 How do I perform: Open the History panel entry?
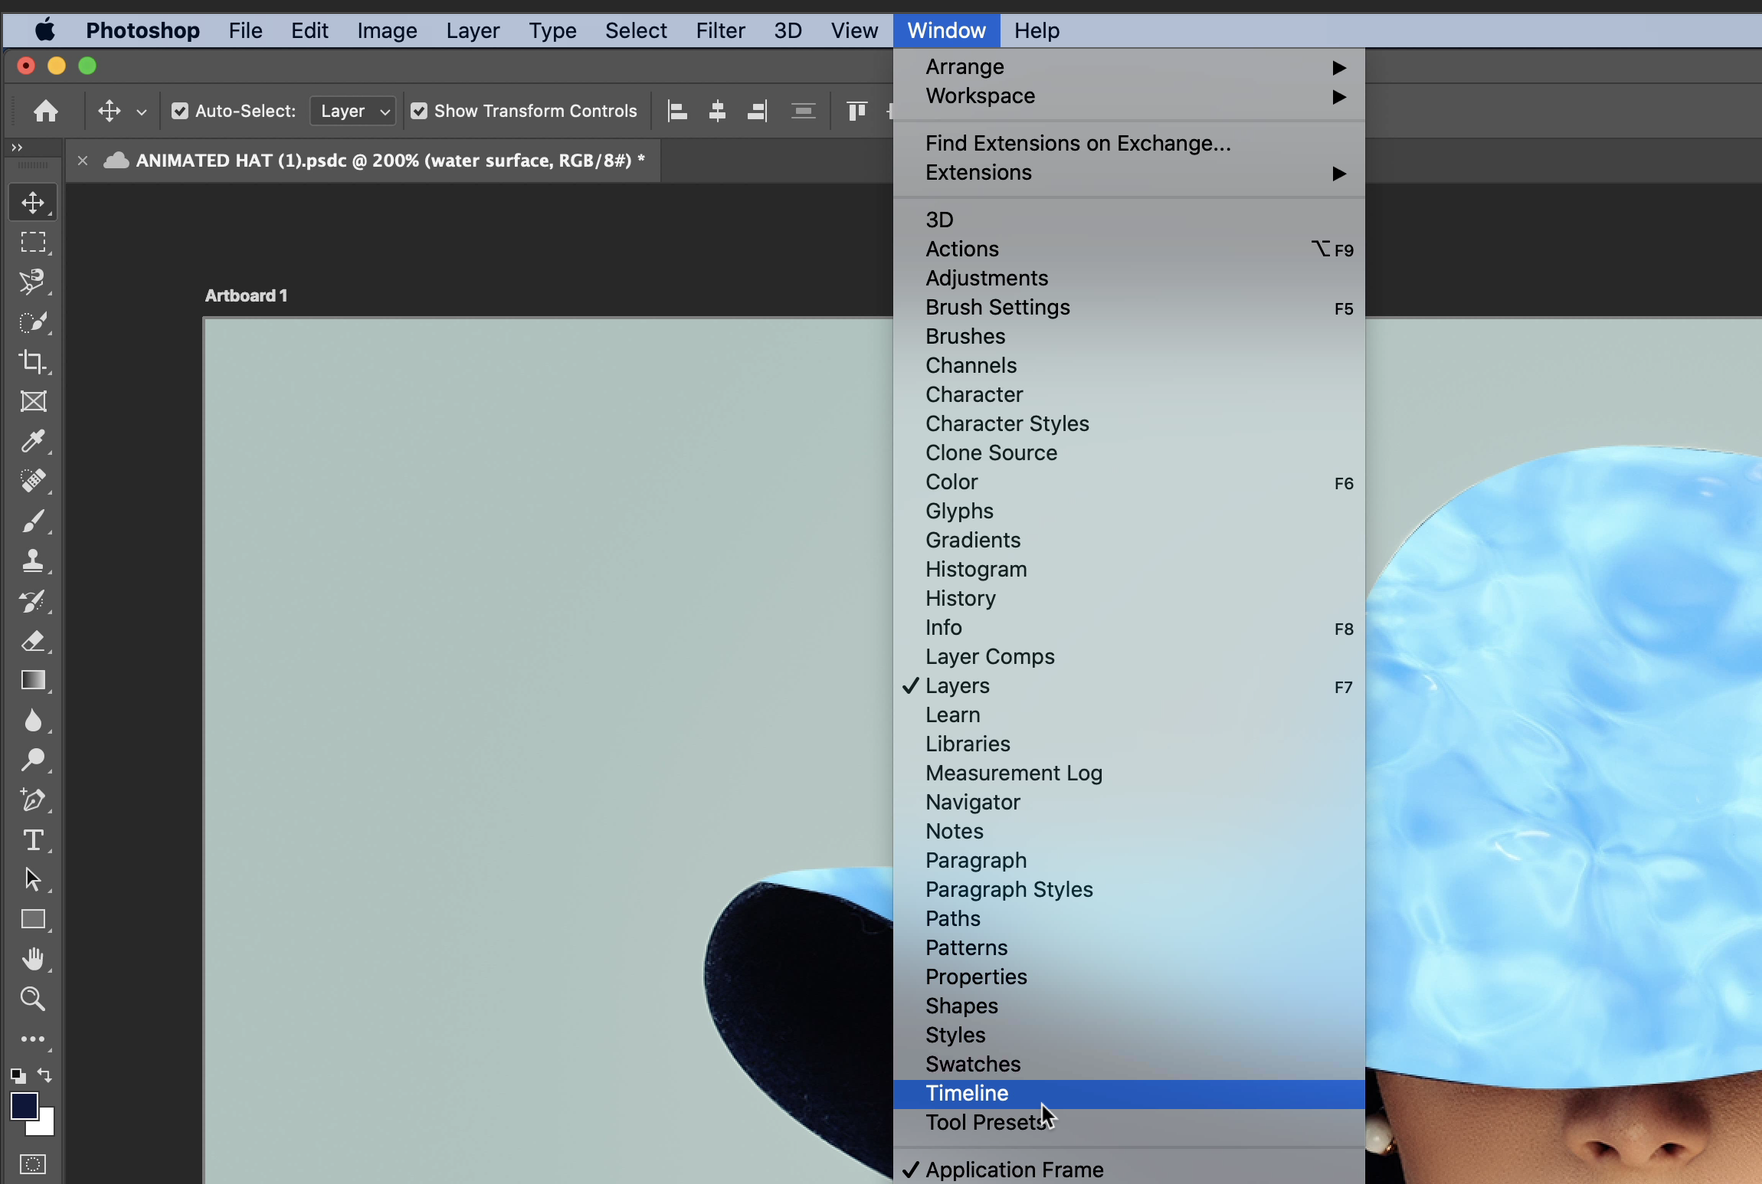coord(1129,598)
